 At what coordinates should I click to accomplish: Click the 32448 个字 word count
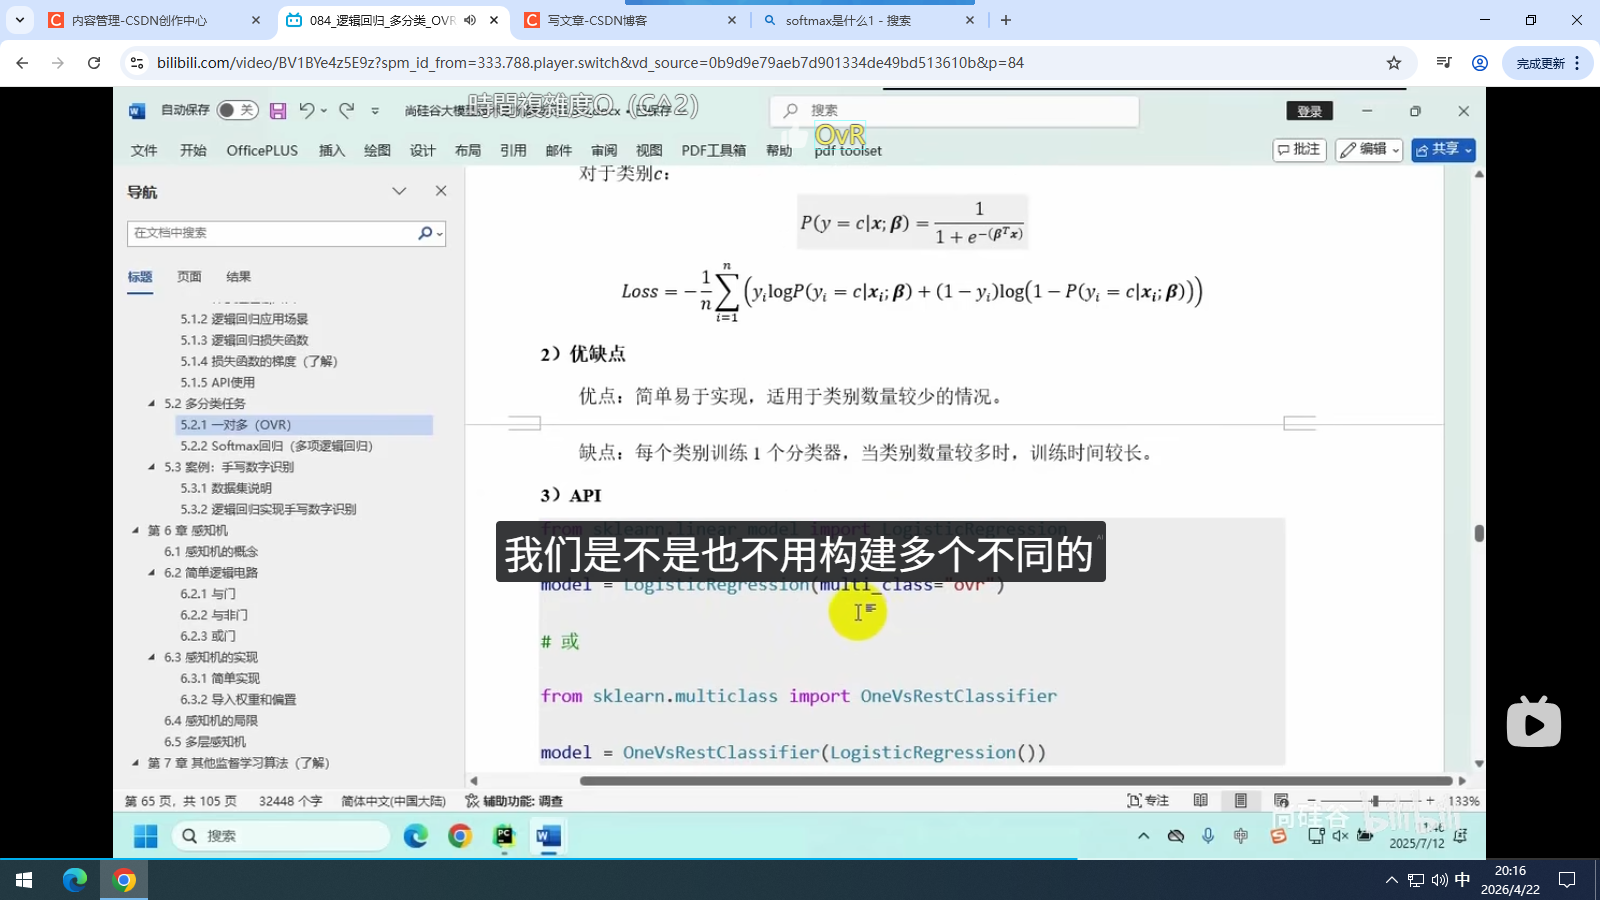coord(290,801)
